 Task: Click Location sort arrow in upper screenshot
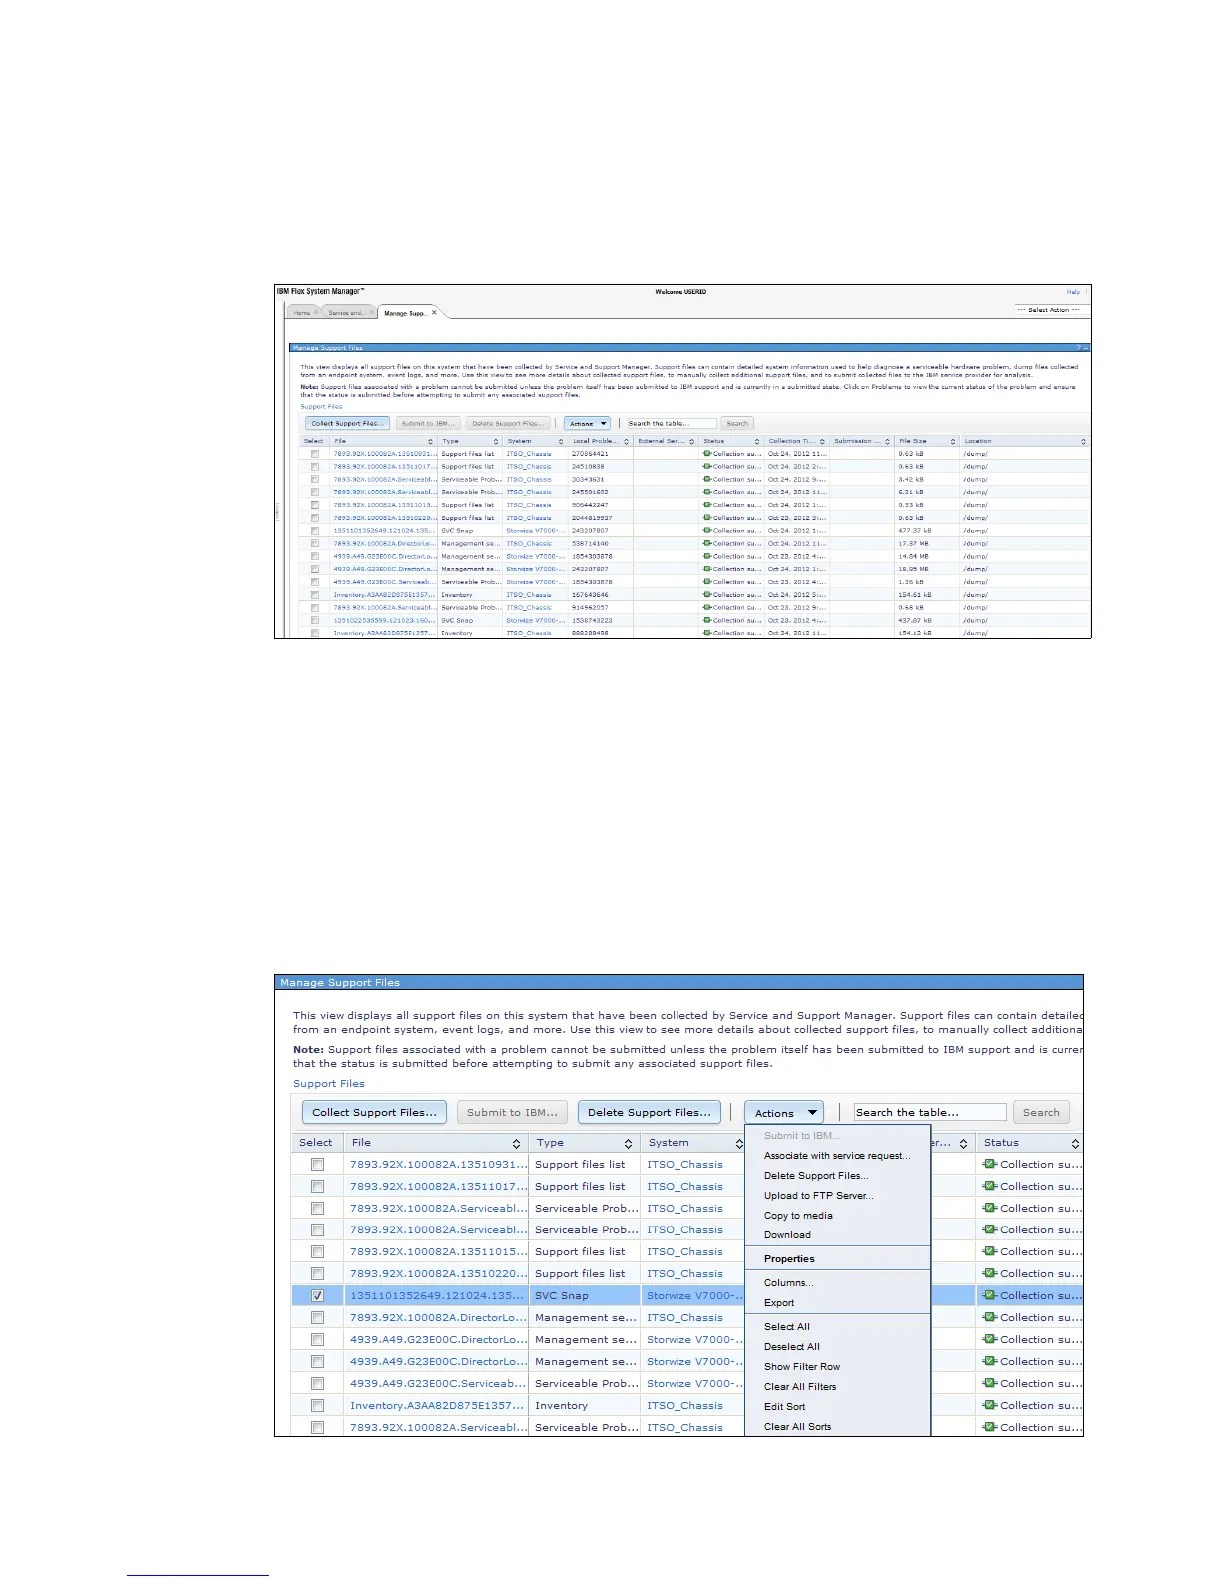click(1083, 441)
